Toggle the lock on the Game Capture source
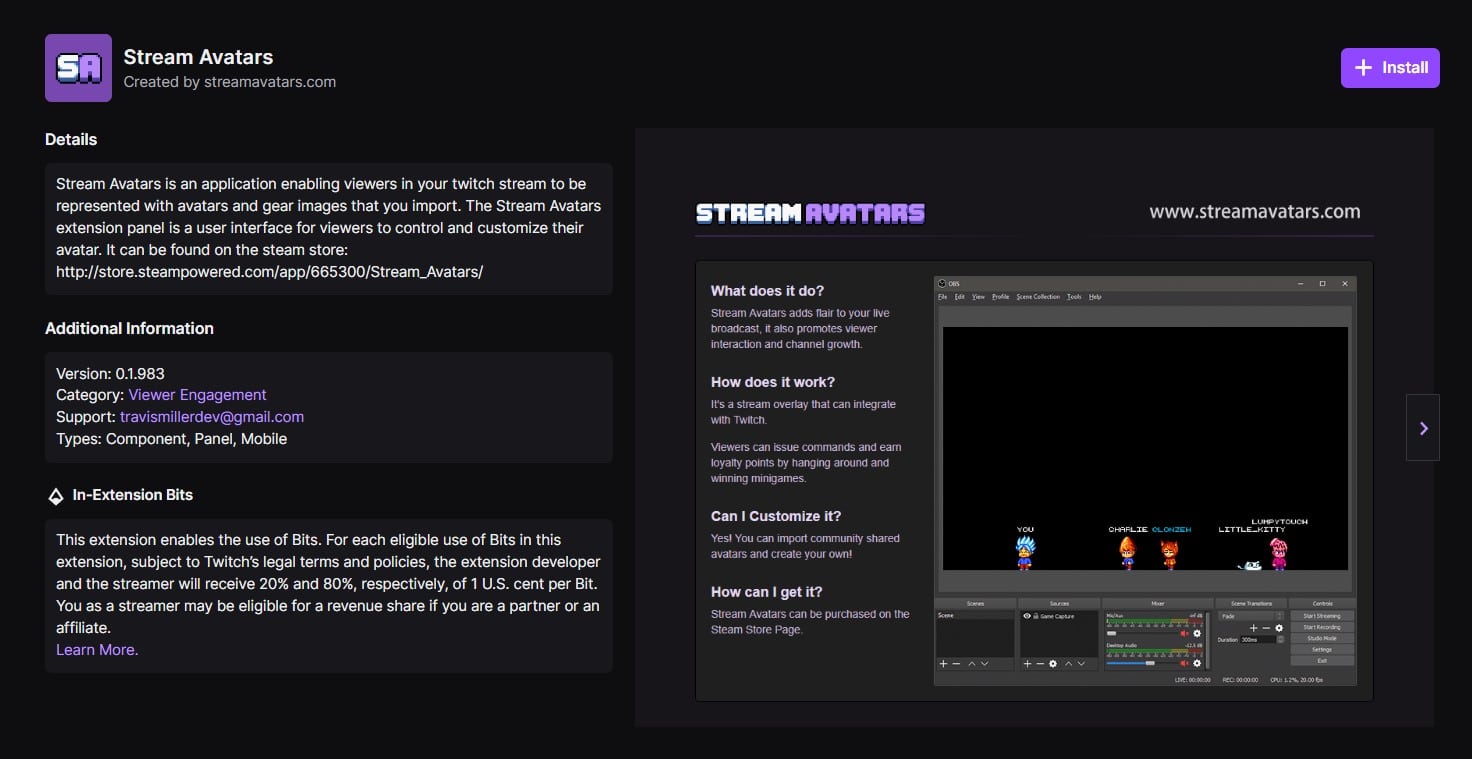Screen dimensions: 1472x759 (x=1036, y=616)
